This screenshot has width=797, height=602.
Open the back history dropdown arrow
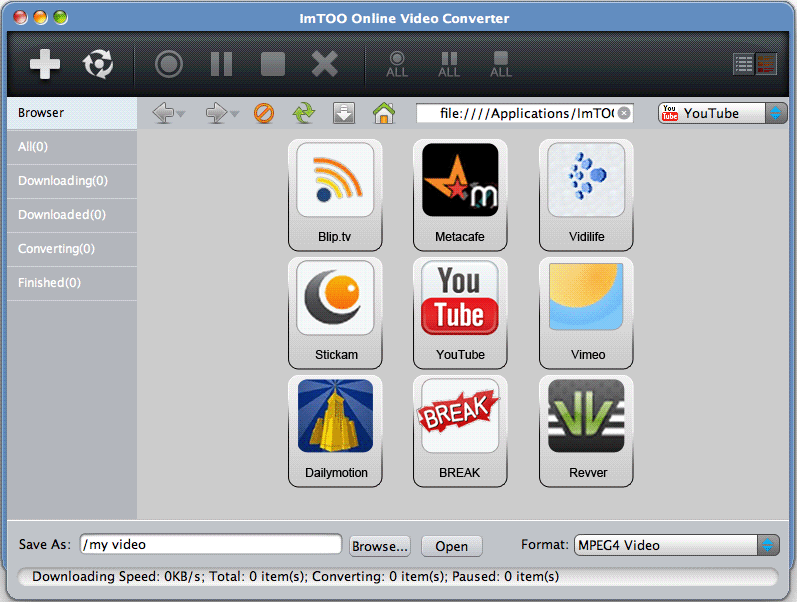tap(181, 114)
